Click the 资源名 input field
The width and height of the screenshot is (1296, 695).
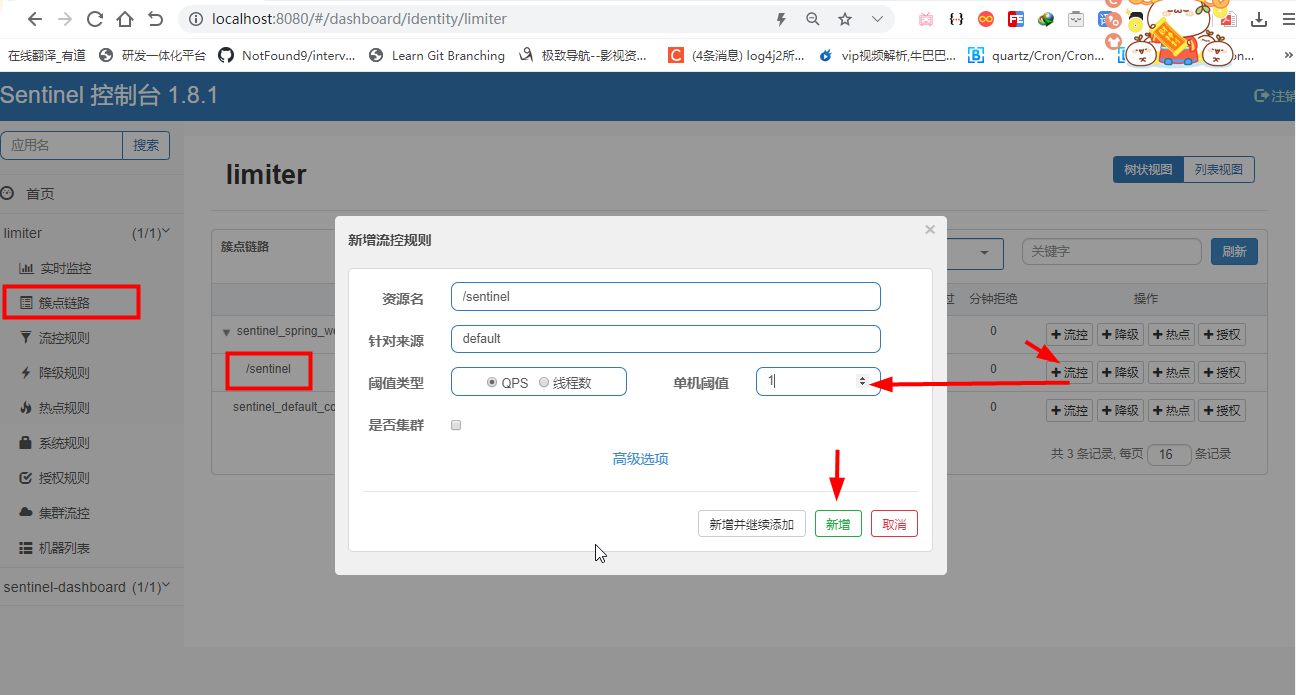pyautogui.click(x=665, y=296)
